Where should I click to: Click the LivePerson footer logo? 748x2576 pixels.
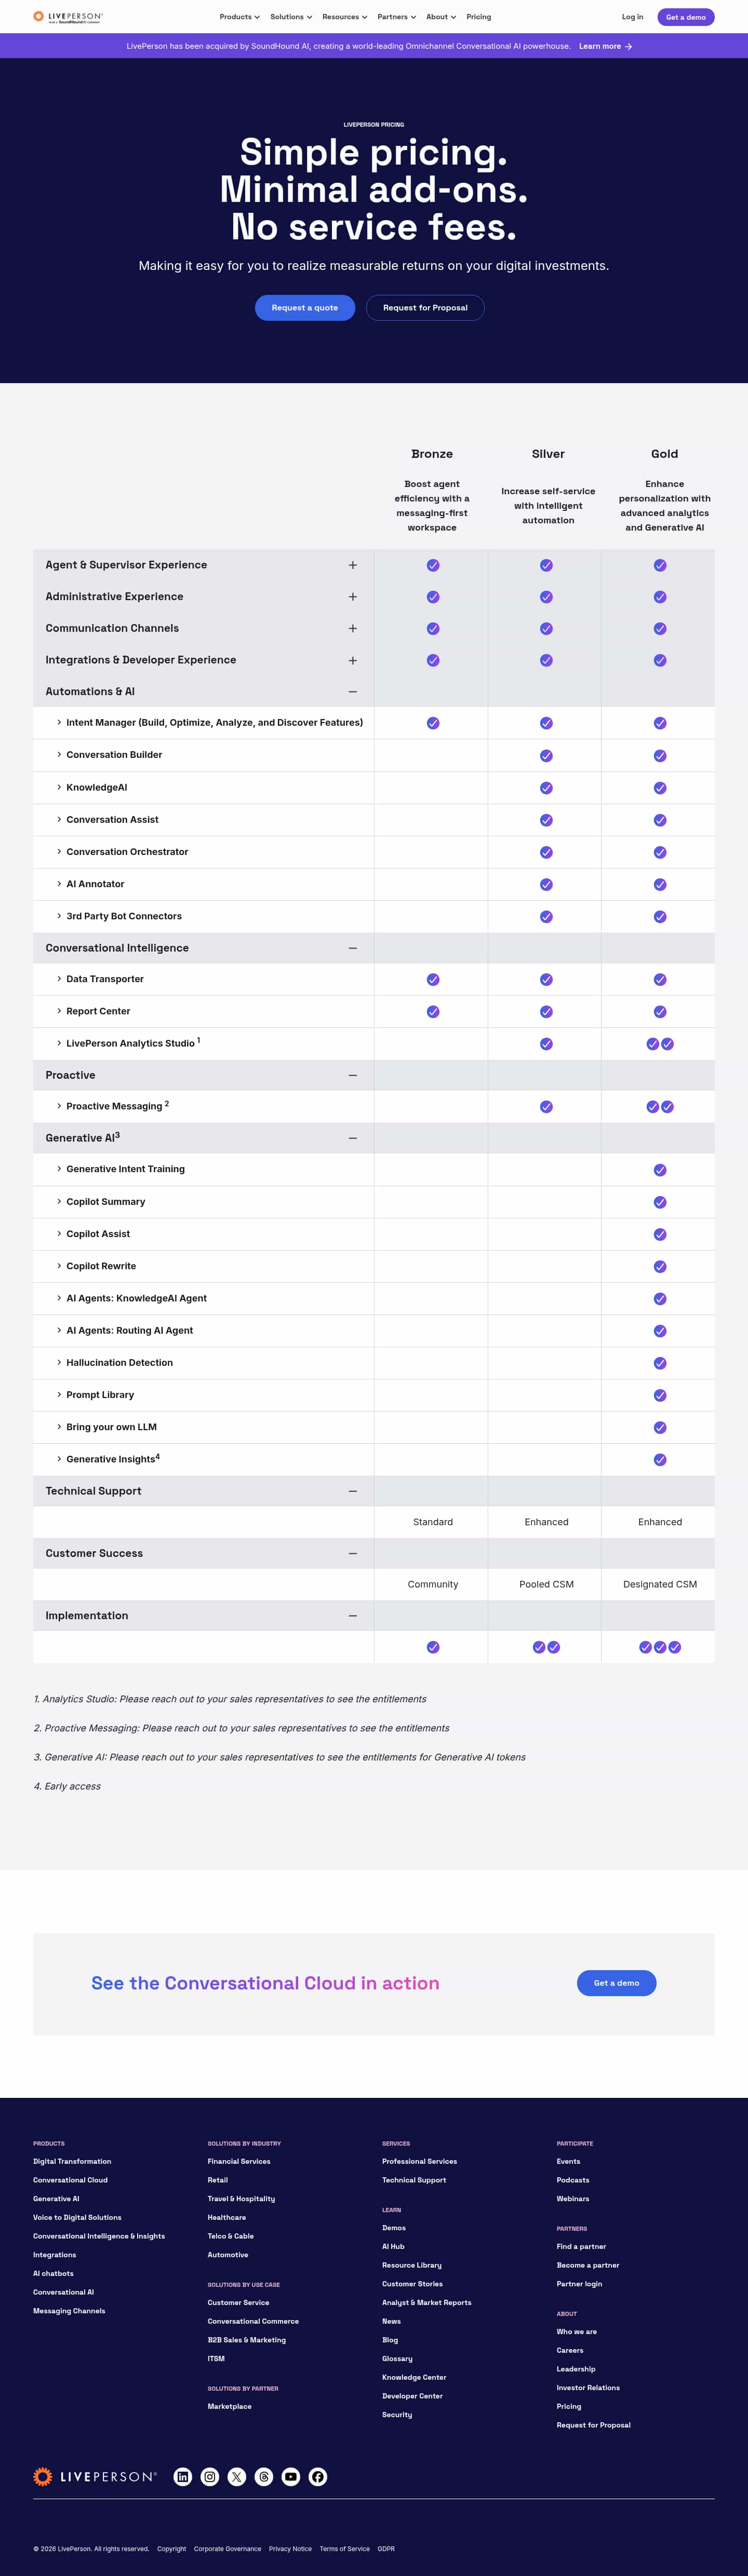point(95,2476)
